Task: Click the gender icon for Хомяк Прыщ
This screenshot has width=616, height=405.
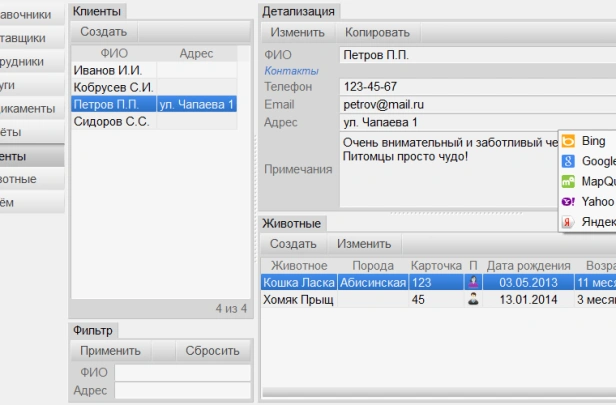Action: [473, 299]
